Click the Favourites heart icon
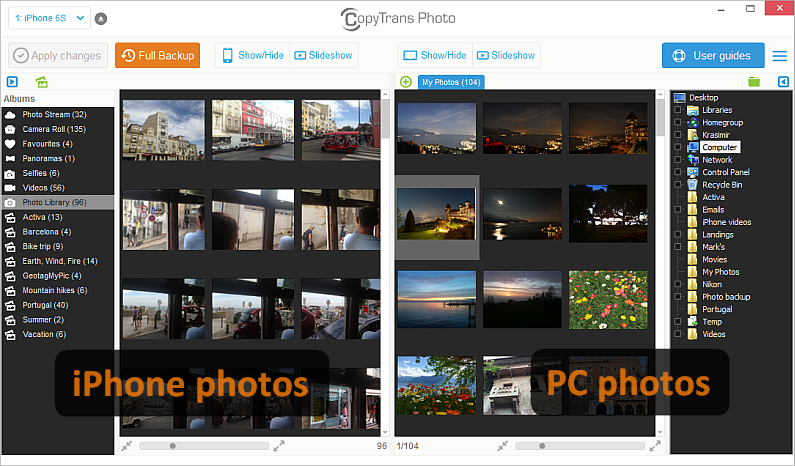This screenshot has width=795, height=466. point(10,144)
